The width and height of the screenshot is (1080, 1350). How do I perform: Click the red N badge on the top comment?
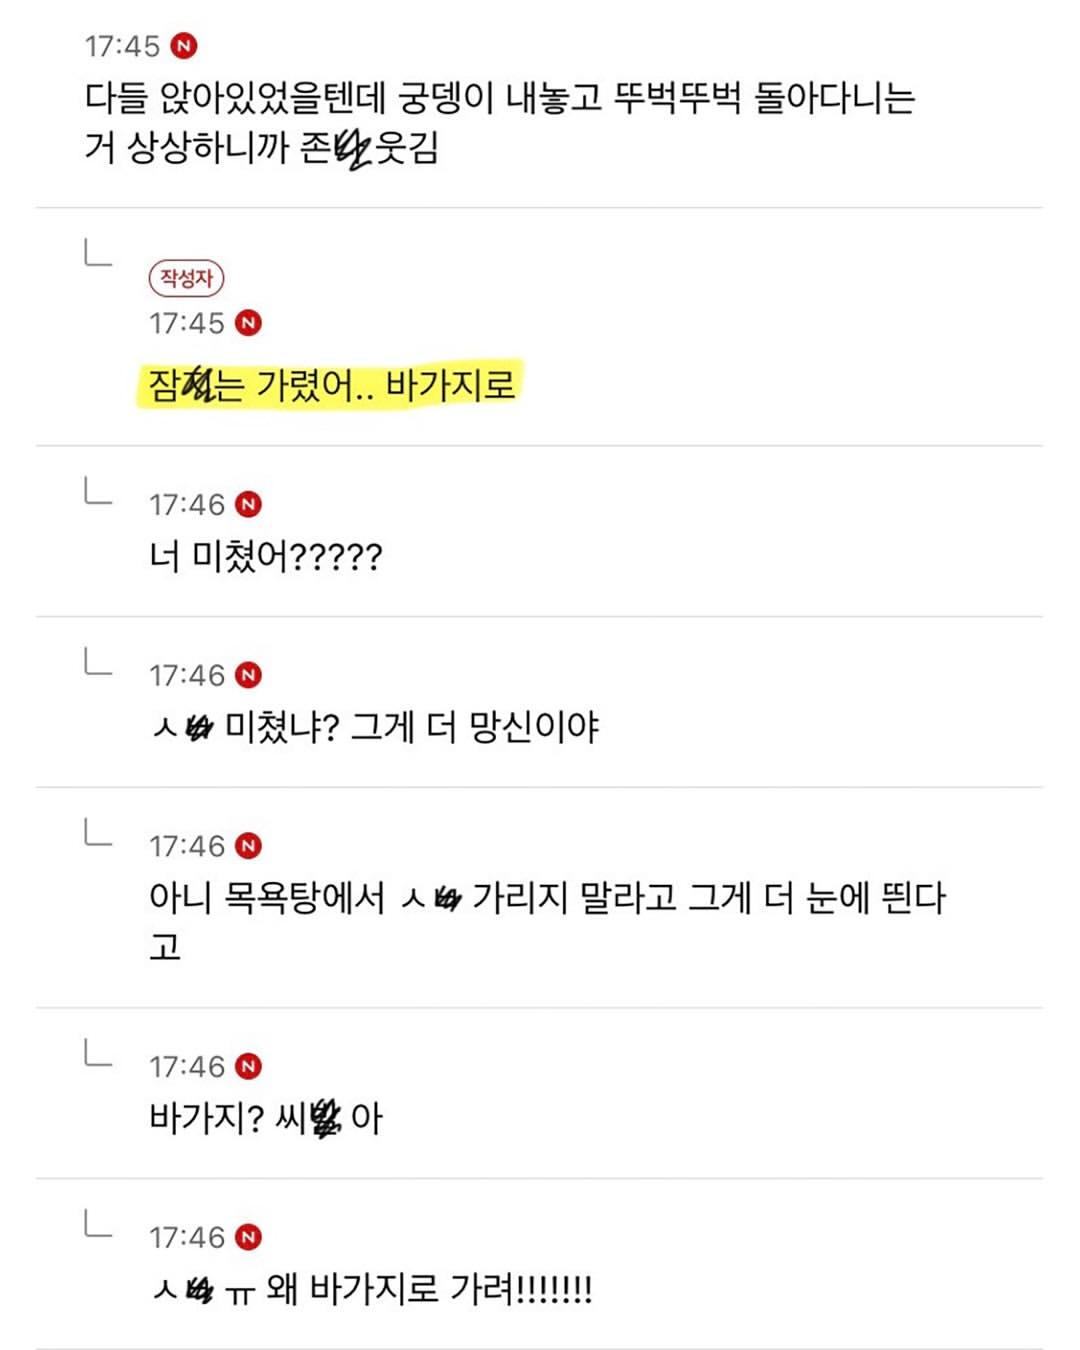tap(184, 46)
